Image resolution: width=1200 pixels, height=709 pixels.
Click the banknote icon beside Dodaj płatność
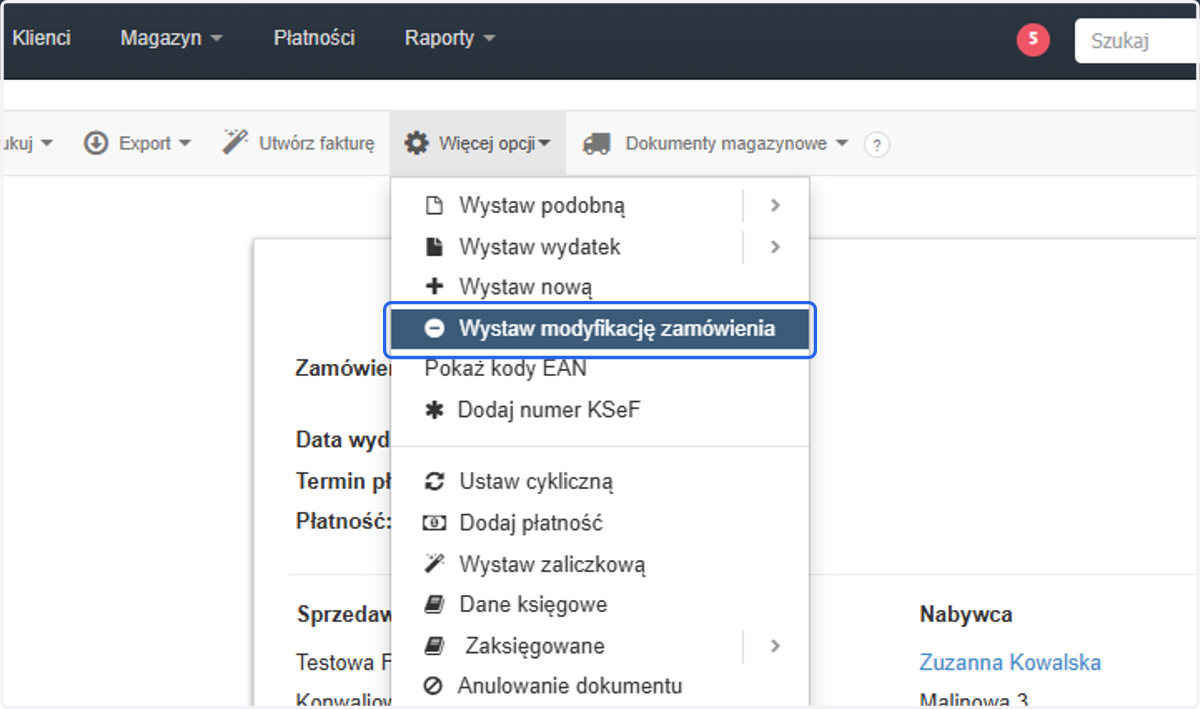coord(434,522)
